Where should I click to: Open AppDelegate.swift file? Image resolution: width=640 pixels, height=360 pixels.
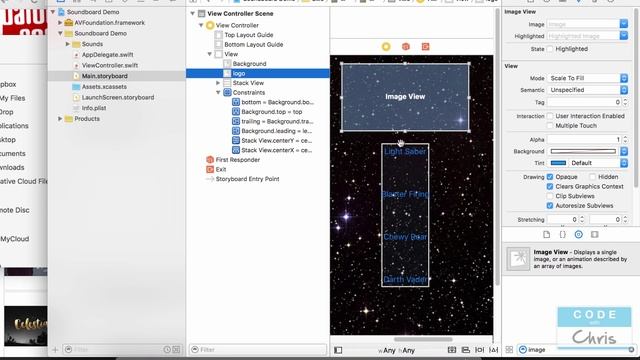click(x=107, y=55)
